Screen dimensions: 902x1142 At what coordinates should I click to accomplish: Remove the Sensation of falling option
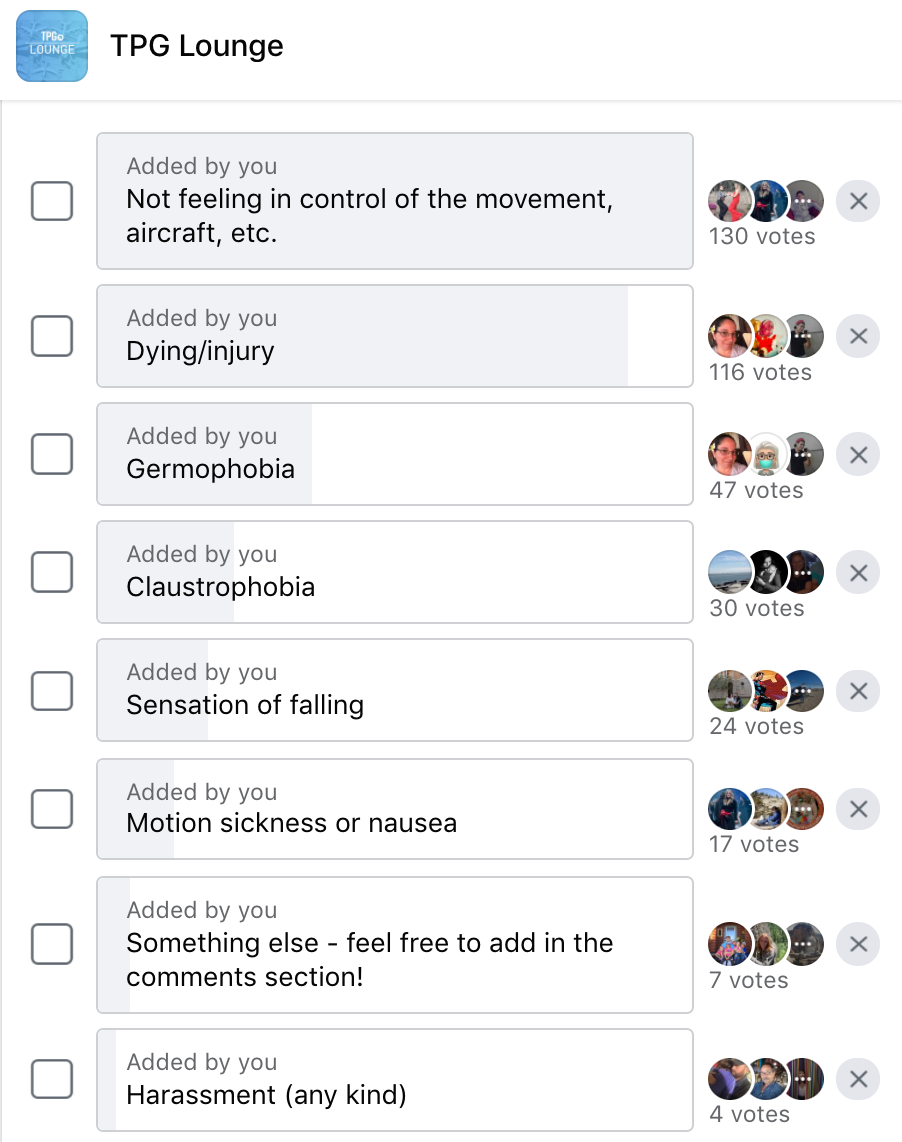[857, 691]
